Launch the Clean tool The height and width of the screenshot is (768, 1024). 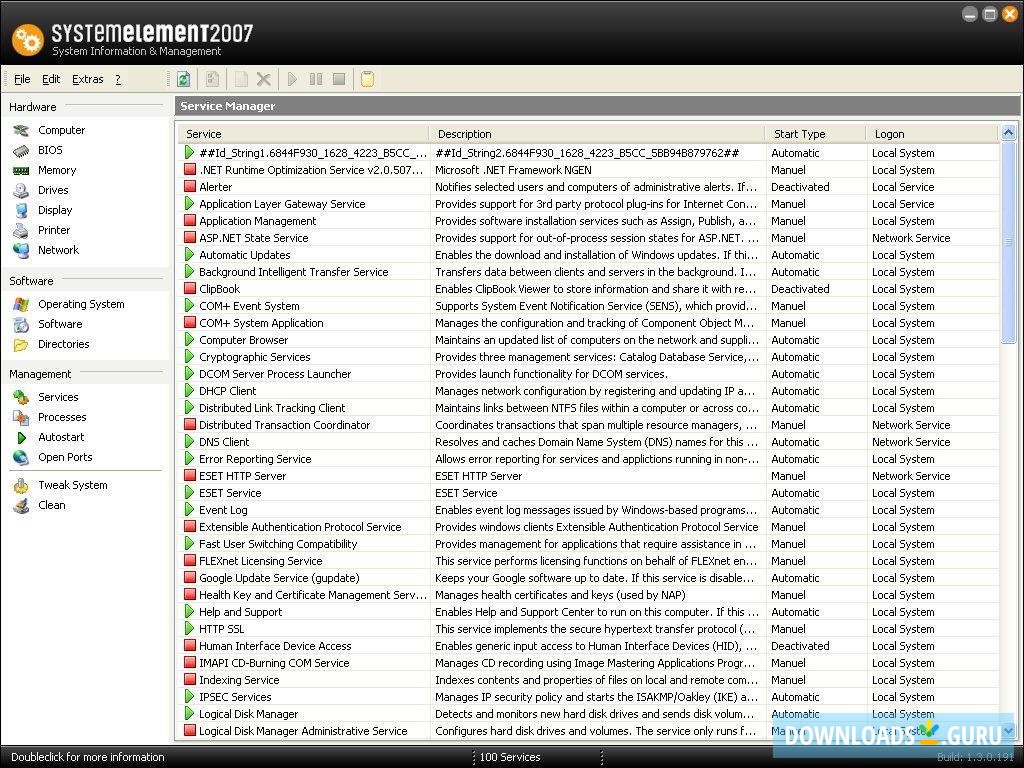pyautogui.click(x=52, y=505)
